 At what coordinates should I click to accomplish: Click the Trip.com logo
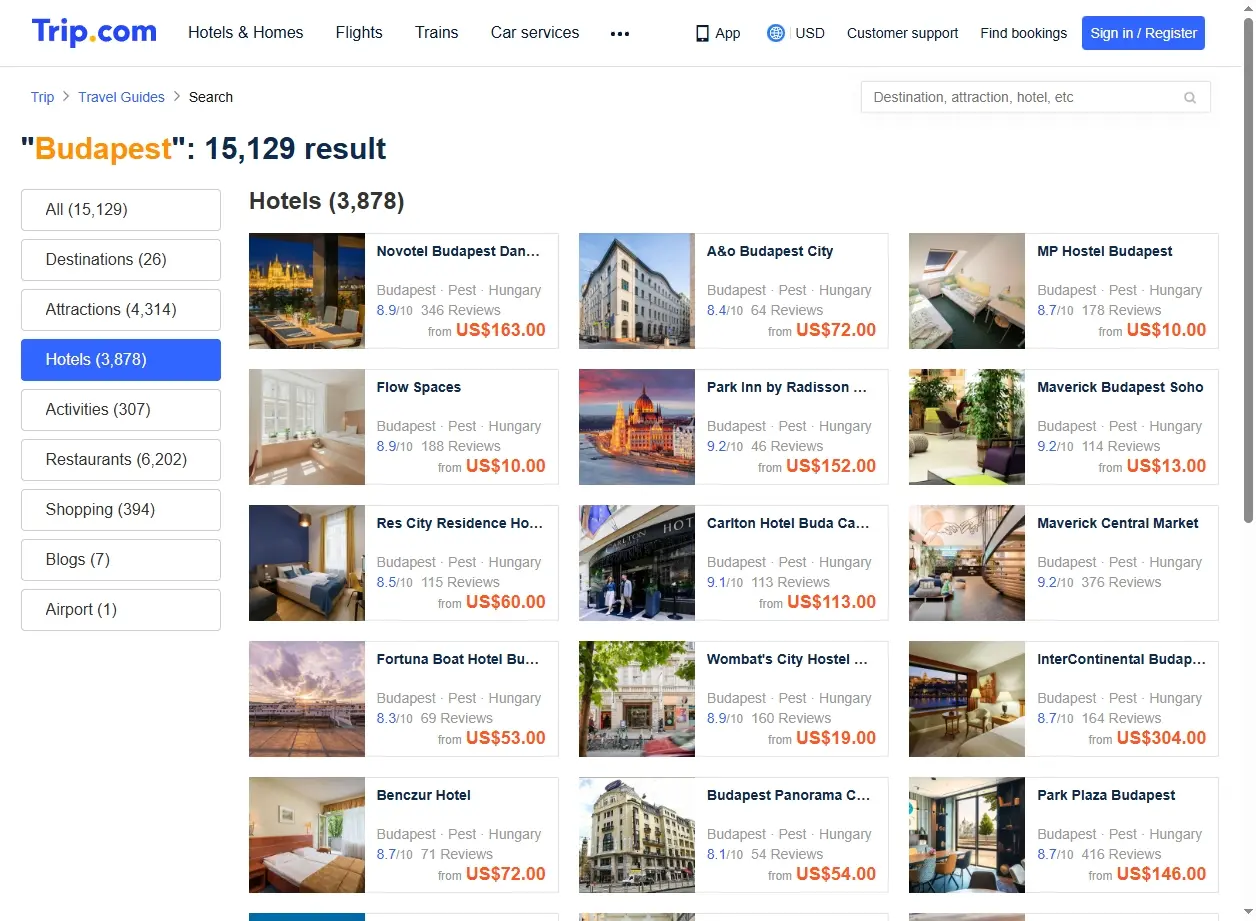(x=94, y=32)
